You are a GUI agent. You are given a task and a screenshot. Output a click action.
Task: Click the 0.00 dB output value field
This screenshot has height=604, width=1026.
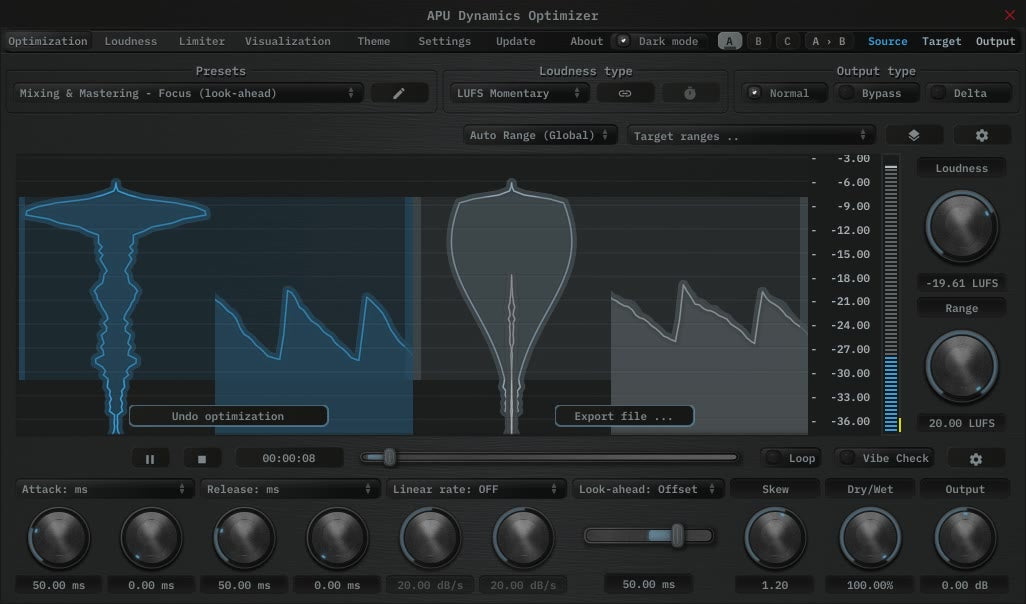coord(964,584)
